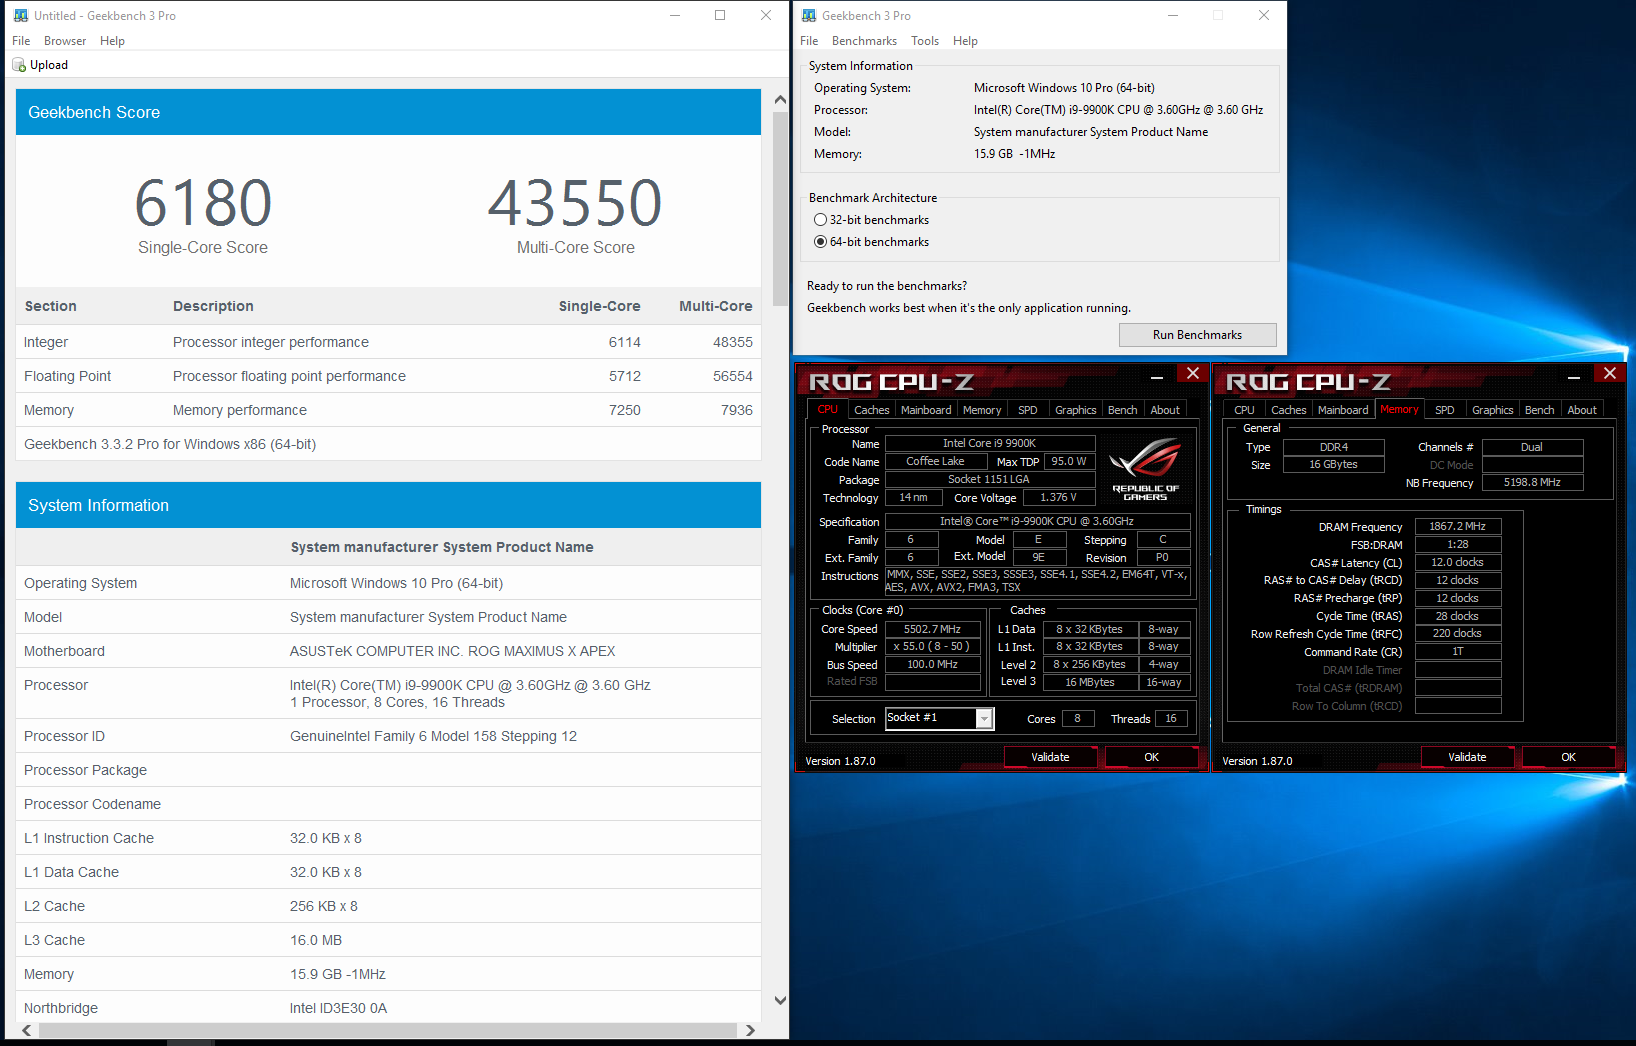Viewport: 1636px width, 1046px height.
Task: Switch to SPD tab in right CPU-Z
Action: (x=1445, y=410)
